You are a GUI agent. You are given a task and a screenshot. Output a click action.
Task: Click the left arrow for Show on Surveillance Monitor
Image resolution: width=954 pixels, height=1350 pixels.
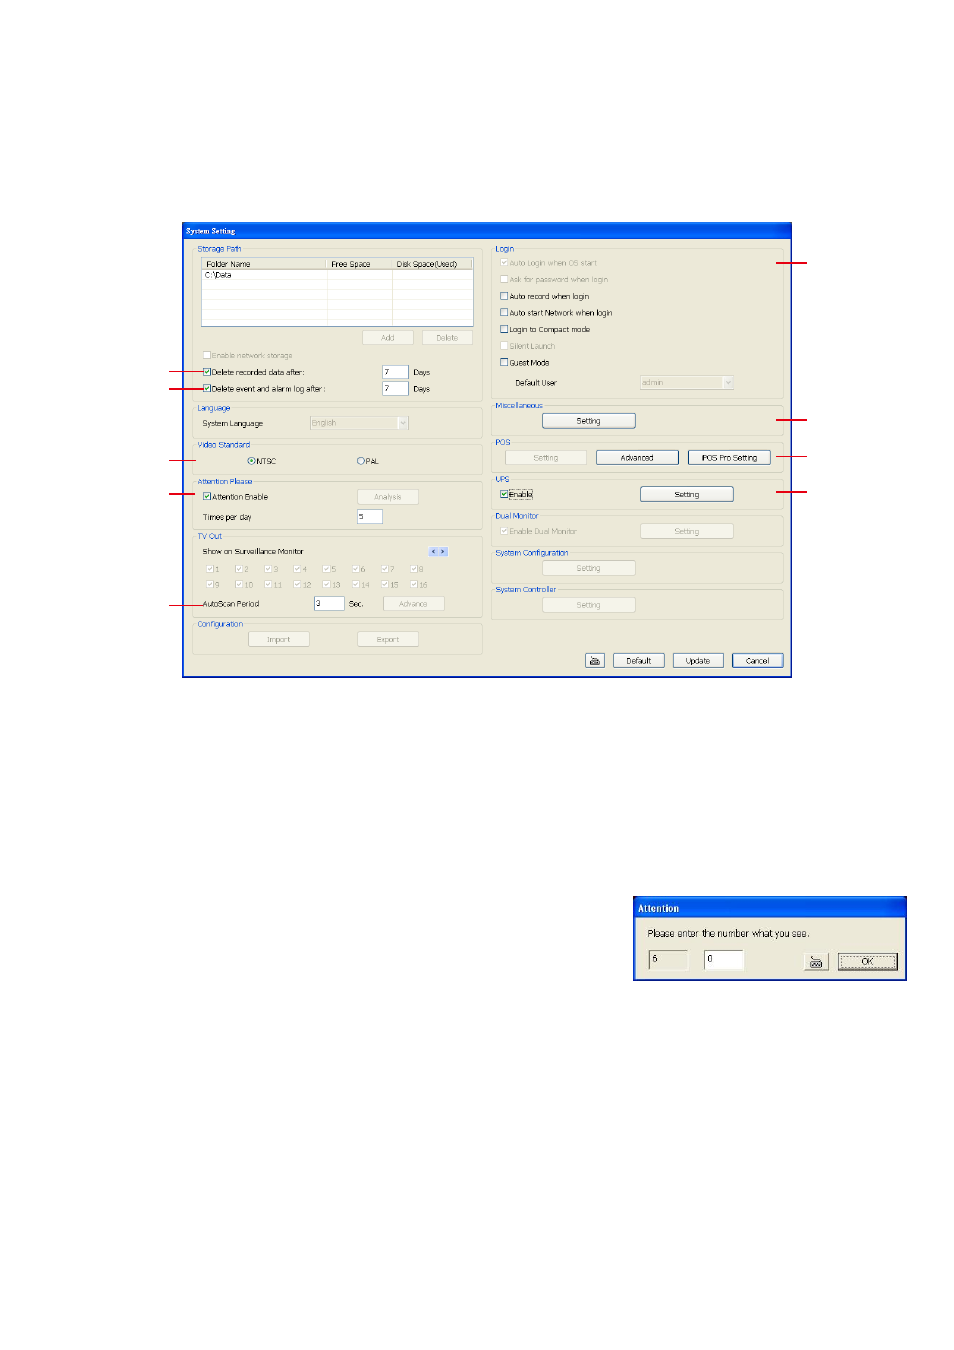432,551
